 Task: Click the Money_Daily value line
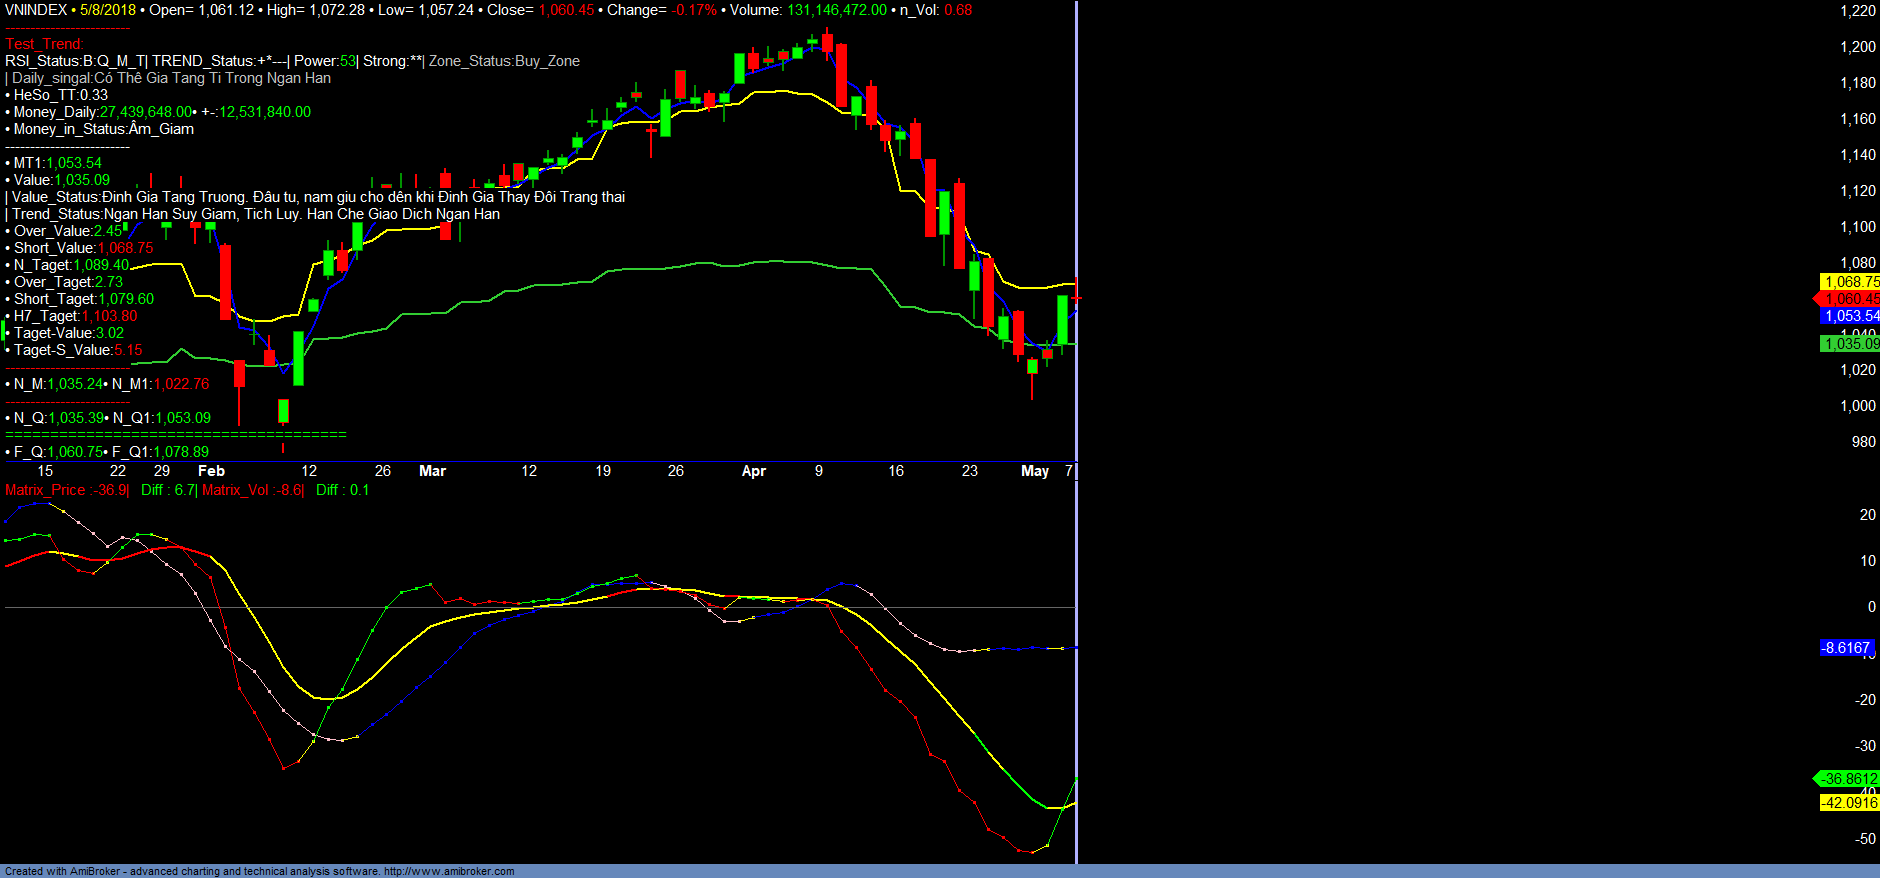(160, 112)
